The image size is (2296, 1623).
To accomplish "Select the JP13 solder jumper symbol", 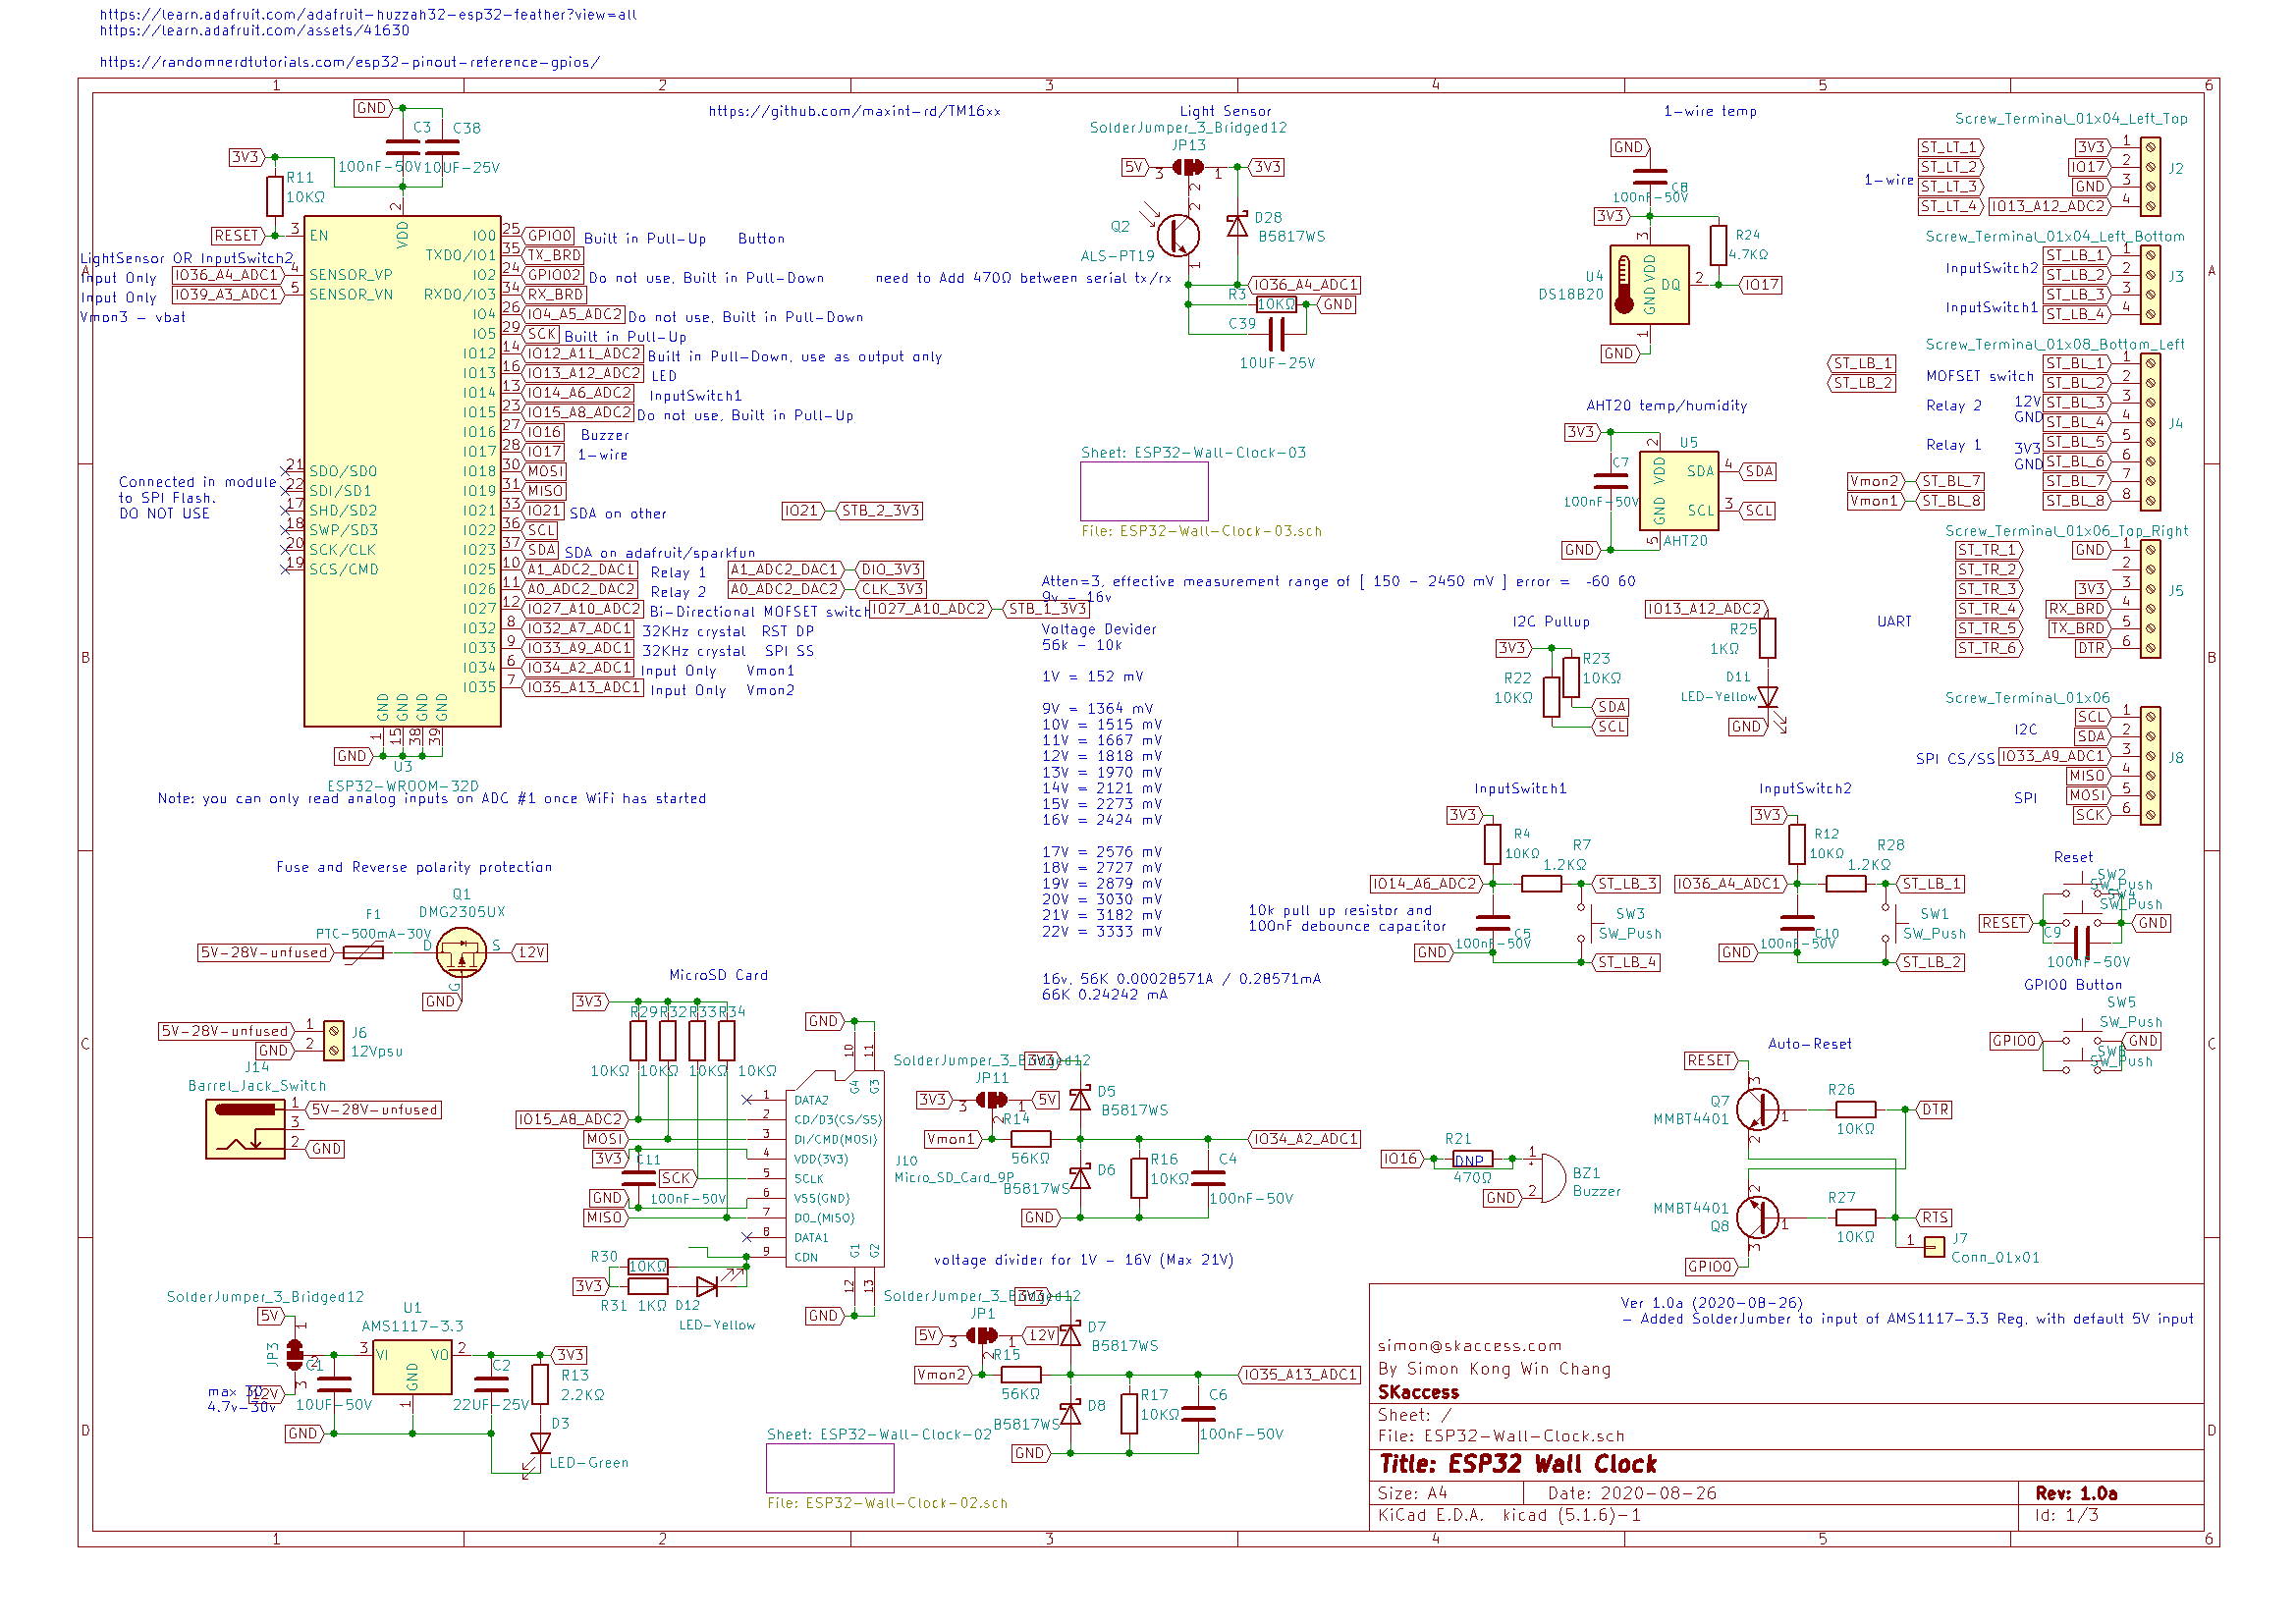I will (1188, 167).
